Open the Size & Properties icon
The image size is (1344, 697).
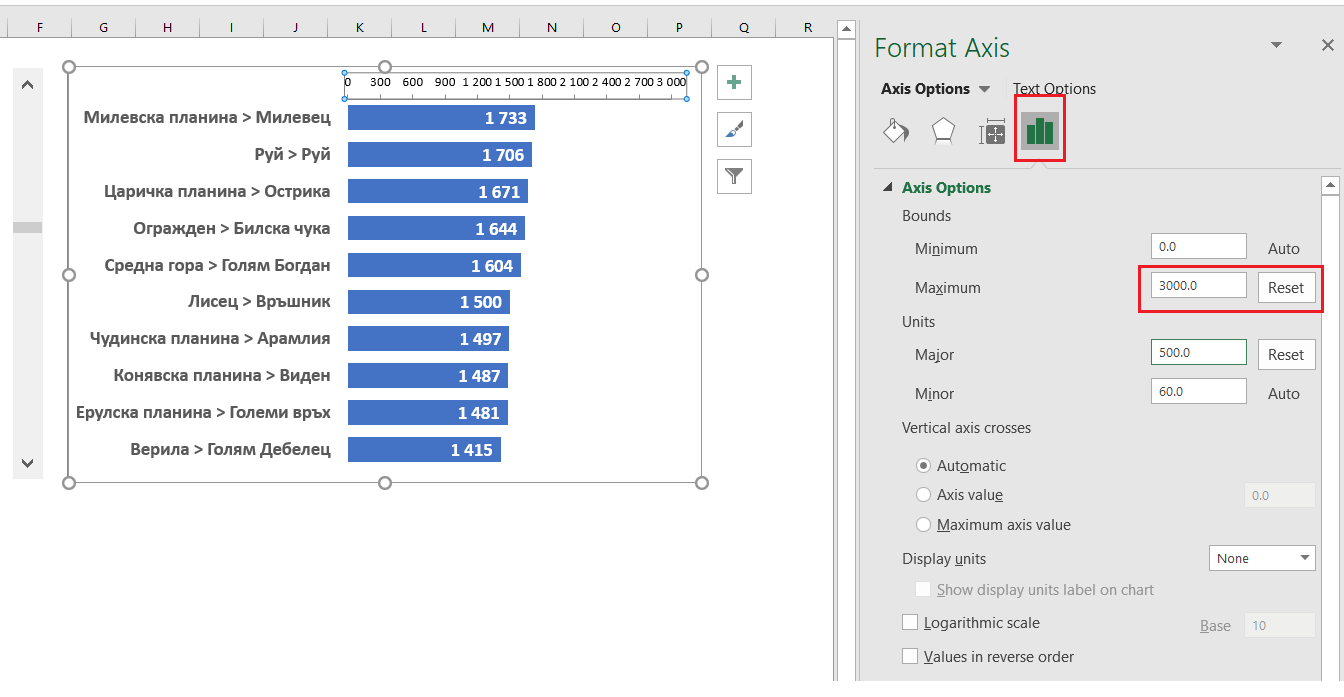coord(991,130)
